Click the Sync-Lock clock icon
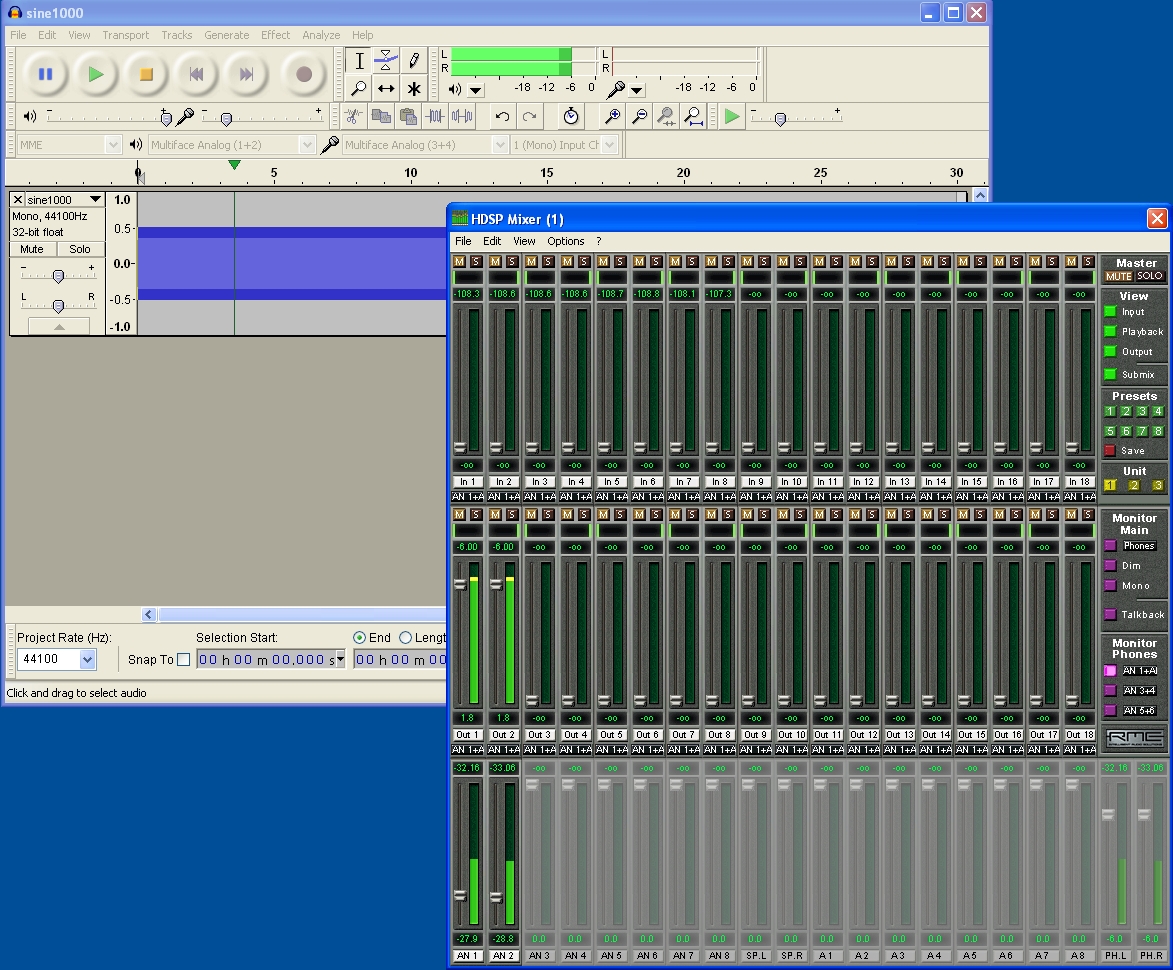This screenshot has height=970, width=1173. pyautogui.click(x=571, y=116)
